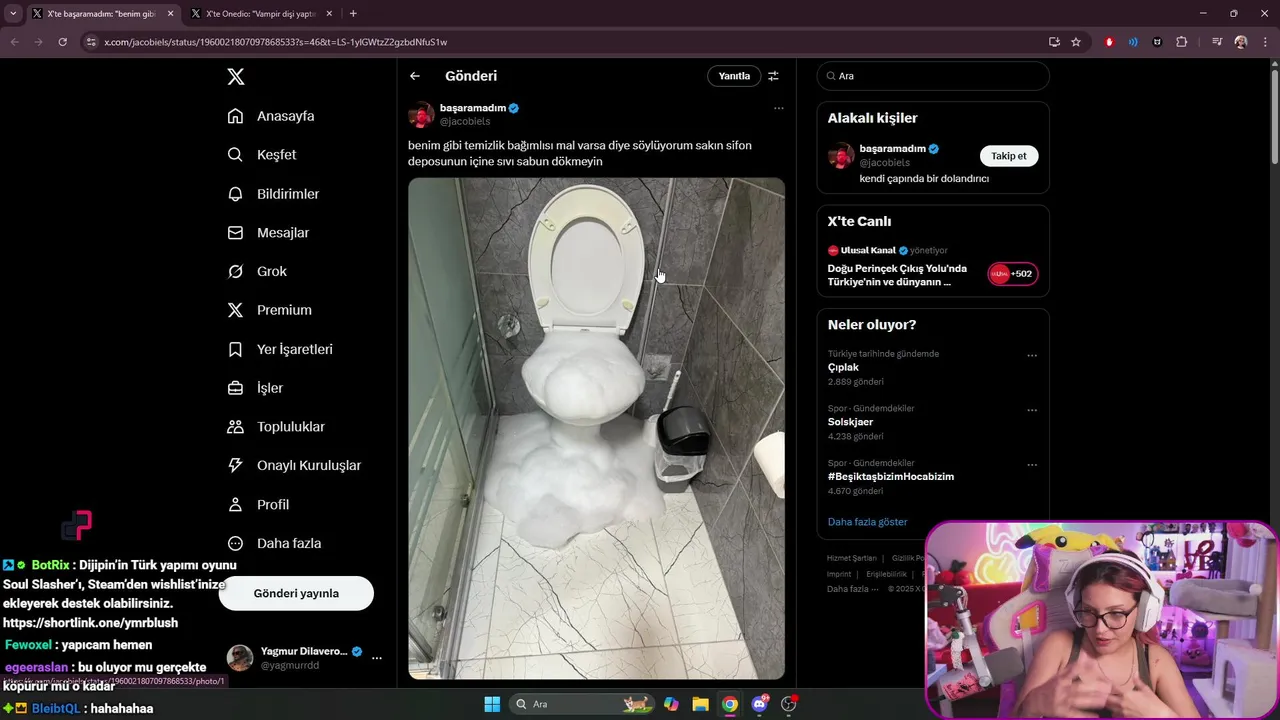Open the reply sort settings icon
Viewport: 1280px width, 720px height.
tap(773, 76)
